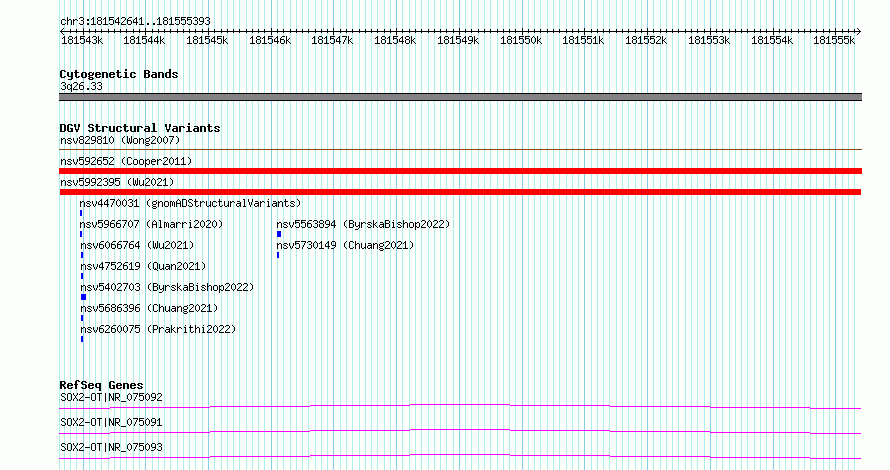Click the 181552k ruler tick label
The image size is (890, 470).
pos(646,40)
